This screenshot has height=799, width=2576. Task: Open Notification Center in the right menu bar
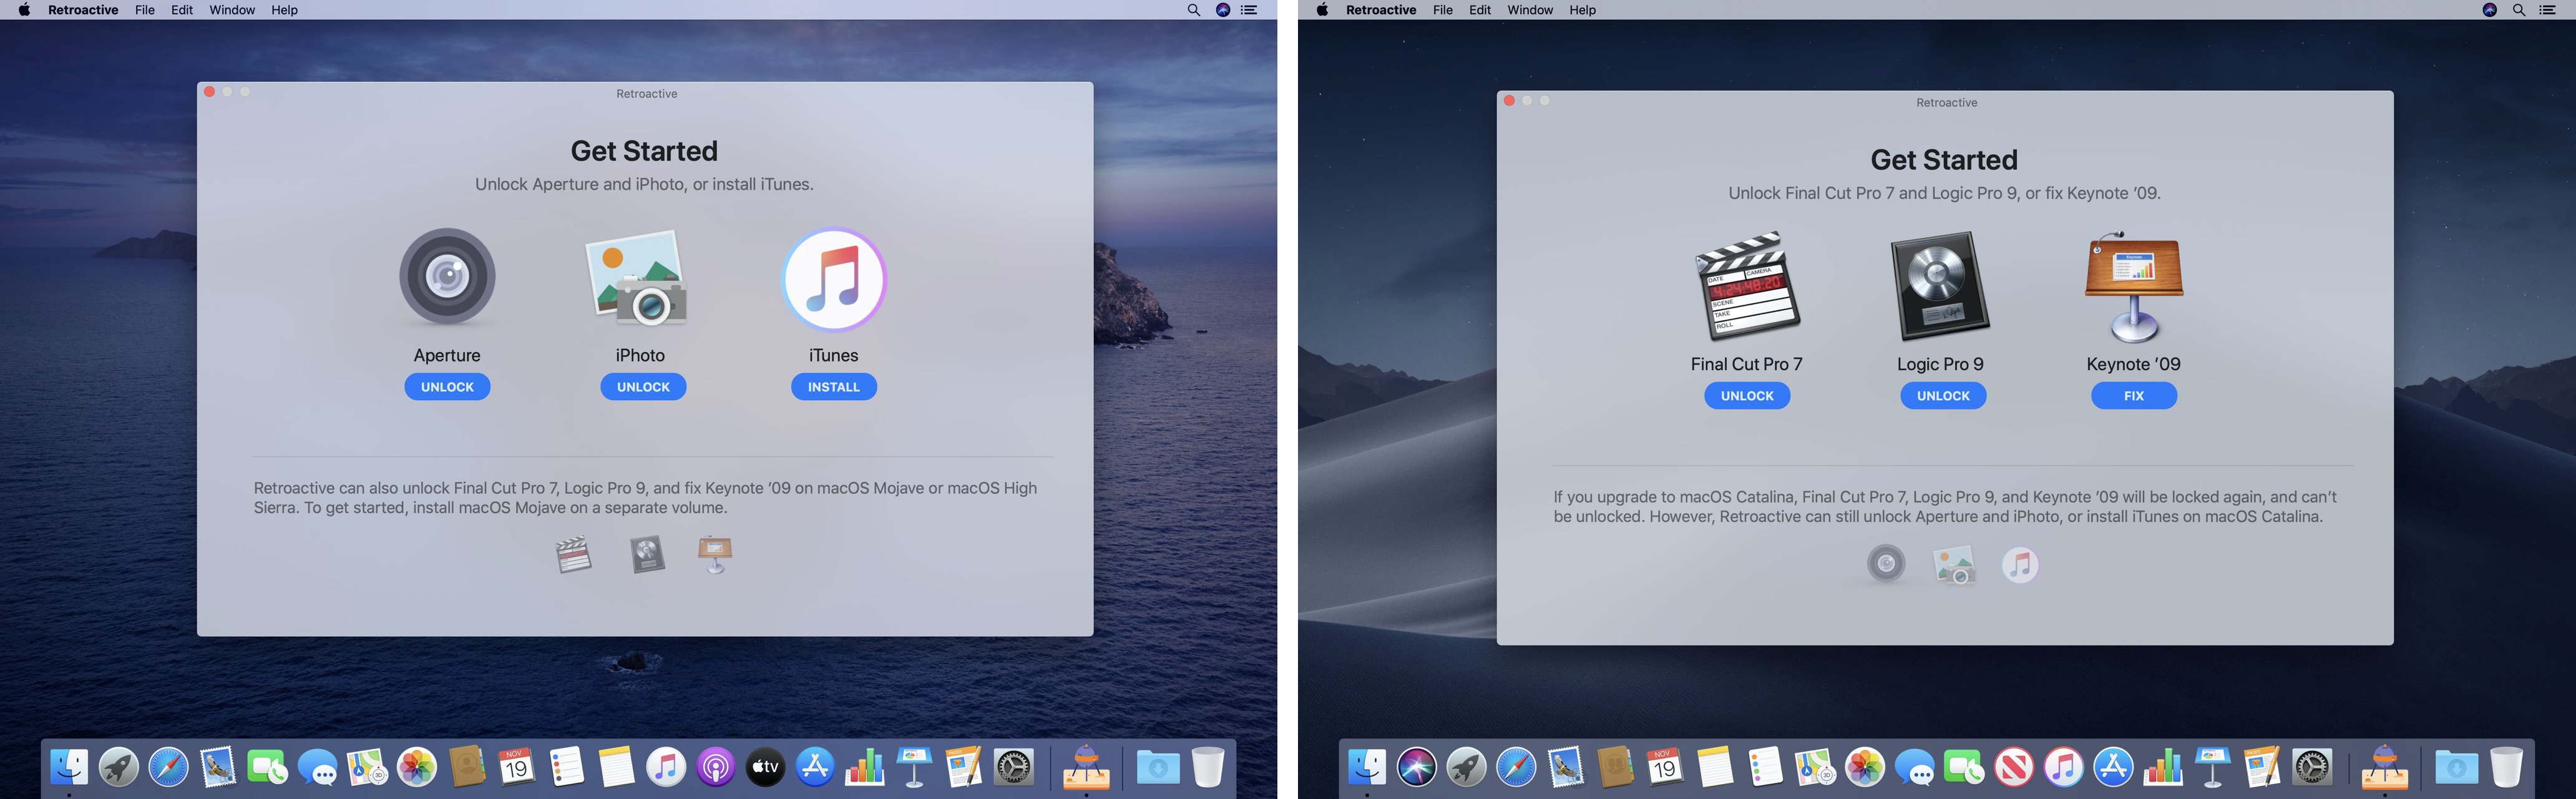coord(2548,10)
